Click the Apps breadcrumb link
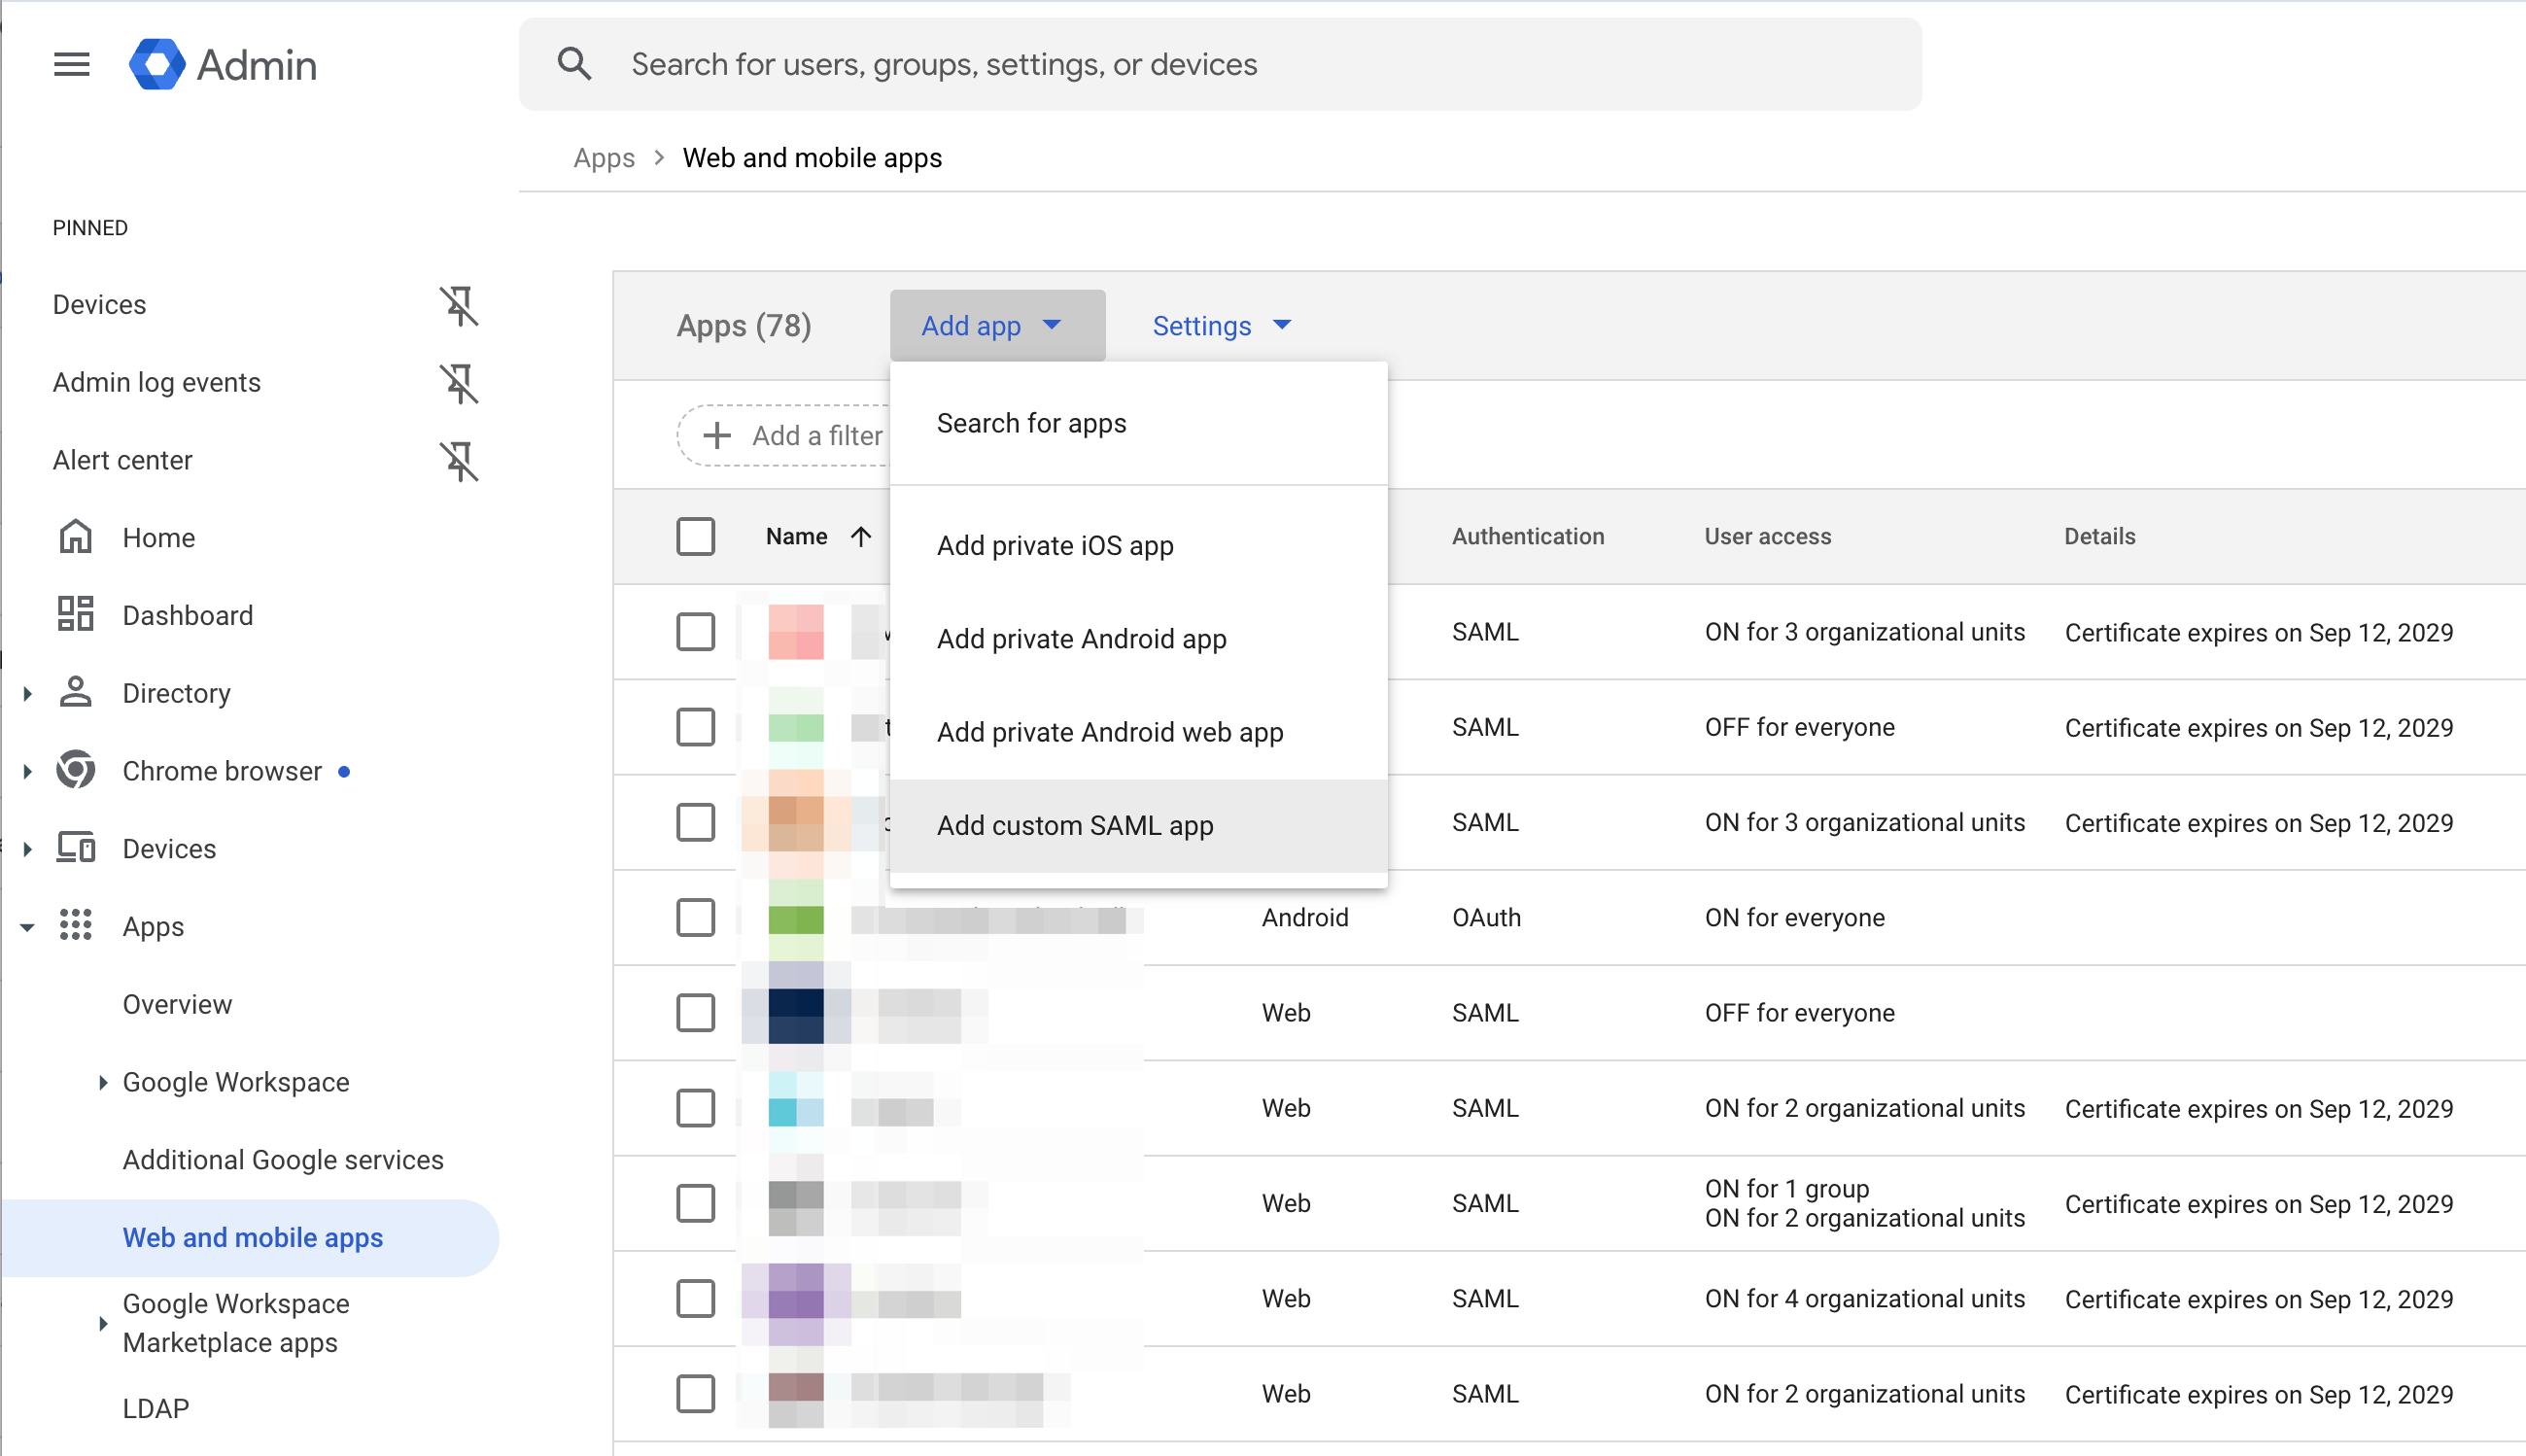Viewport: 2526px width, 1456px height. click(603, 158)
